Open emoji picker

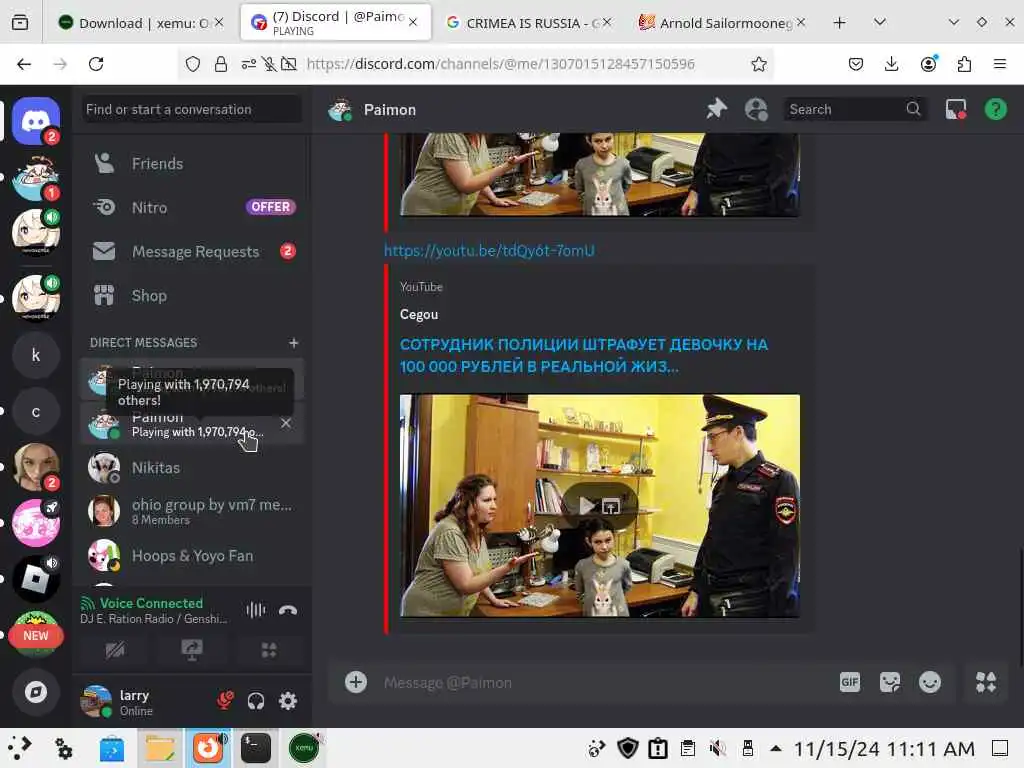[930, 682]
